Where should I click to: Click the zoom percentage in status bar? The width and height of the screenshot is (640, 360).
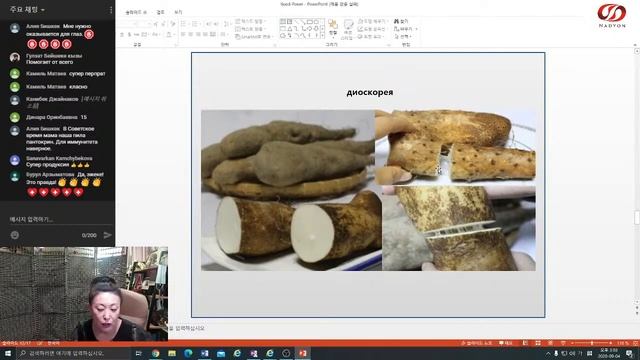coord(623,343)
